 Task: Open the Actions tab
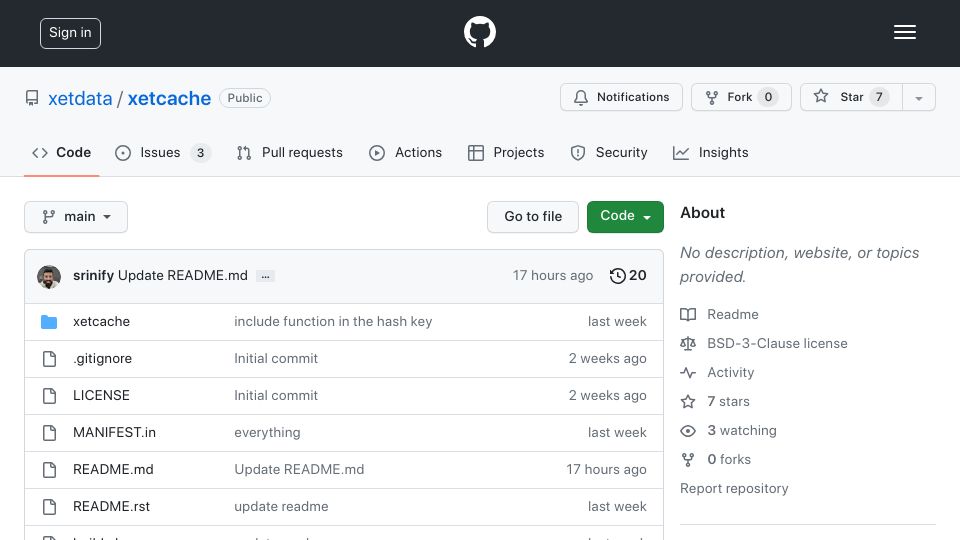point(405,152)
